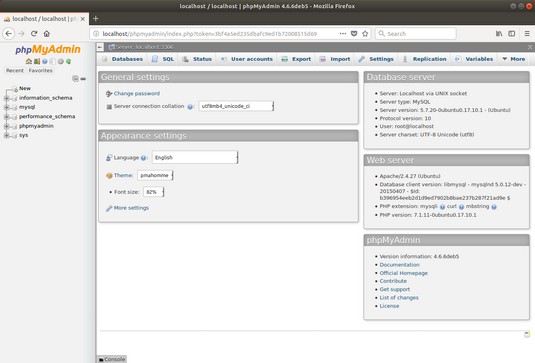Open Server connection collation dropdown
The width and height of the screenshot is (535, 363).
coord(236,106)
